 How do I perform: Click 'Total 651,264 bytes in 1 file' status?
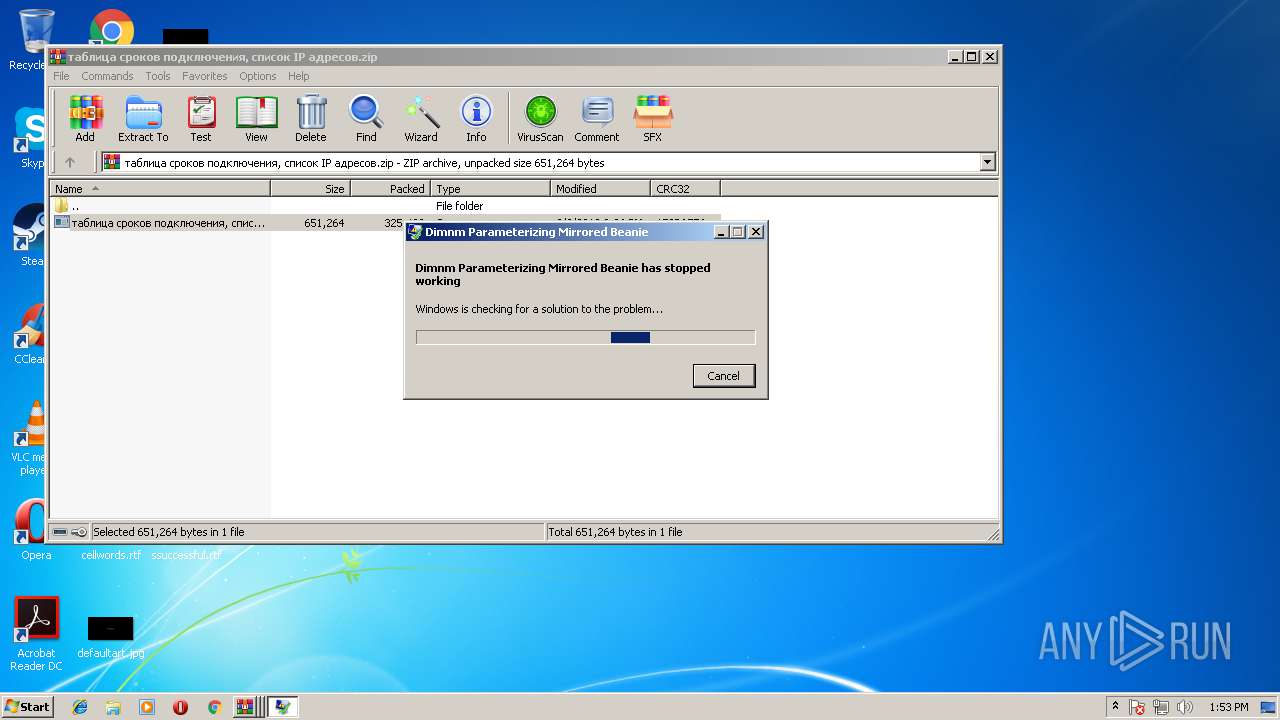[615, 532]
